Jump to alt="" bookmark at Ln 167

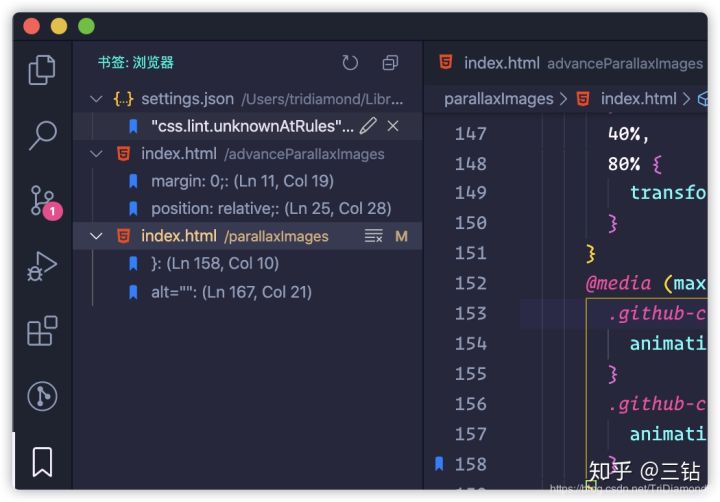(248, 292)
